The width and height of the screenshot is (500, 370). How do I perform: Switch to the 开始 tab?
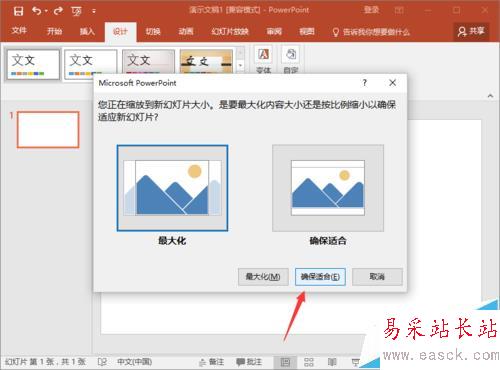(x=54, y=31)
